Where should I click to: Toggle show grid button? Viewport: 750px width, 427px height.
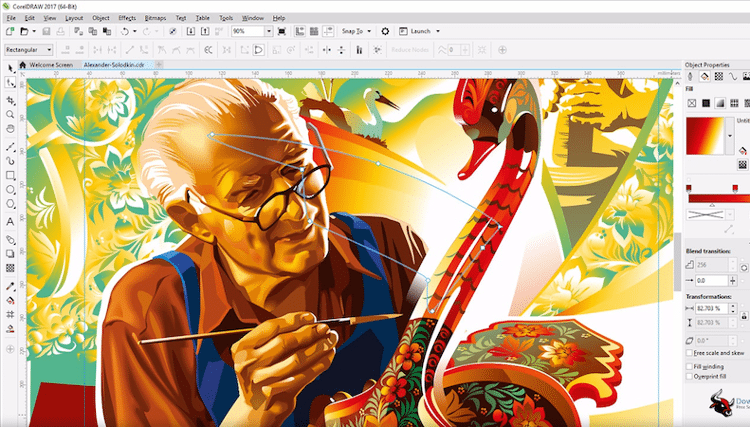314,31
